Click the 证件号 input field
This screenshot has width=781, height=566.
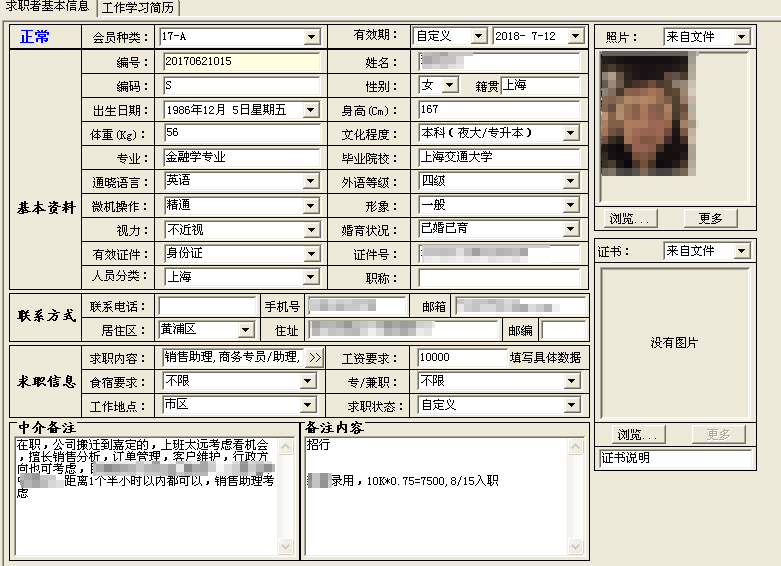[500, 254]
